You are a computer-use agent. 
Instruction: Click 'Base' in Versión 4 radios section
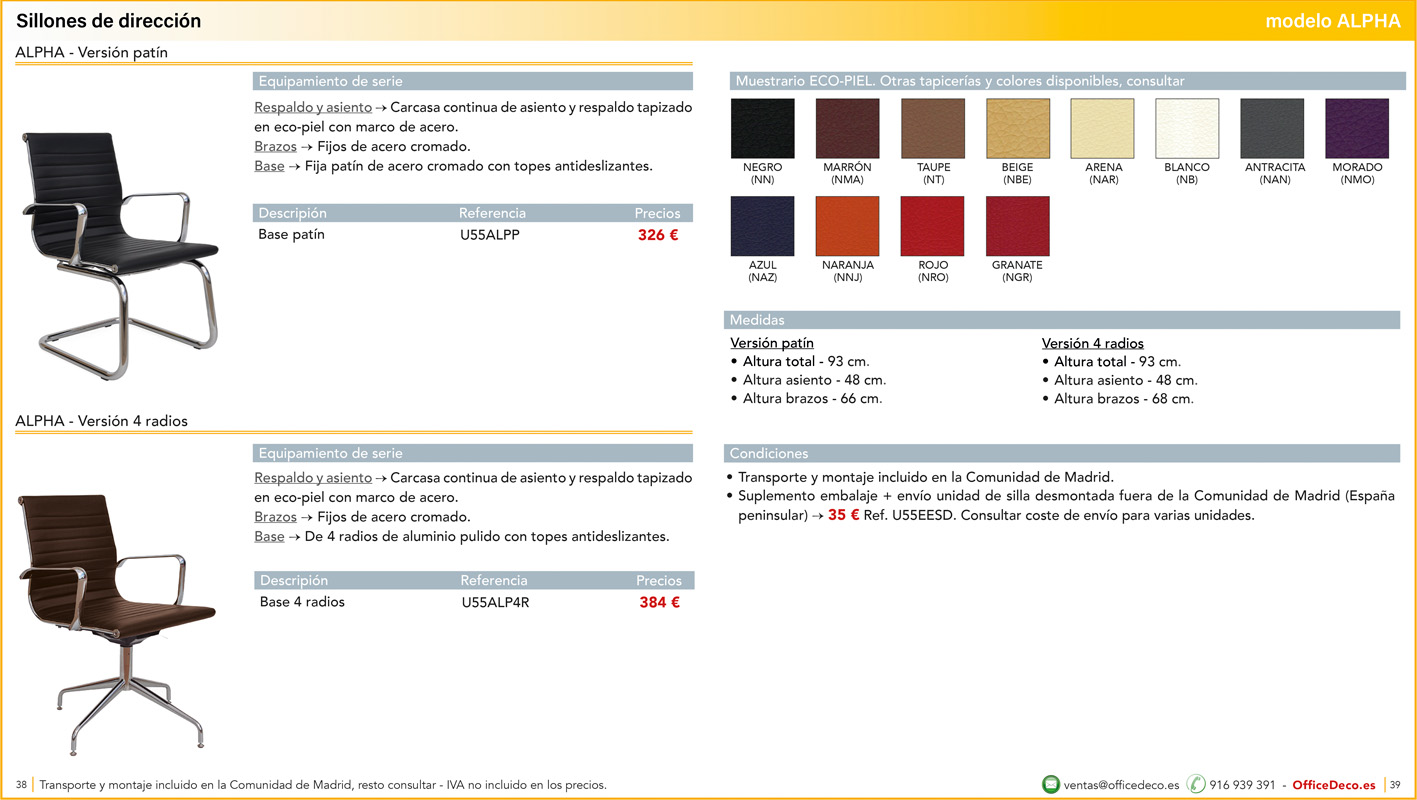pyautogui.click(x=269, y=536)
